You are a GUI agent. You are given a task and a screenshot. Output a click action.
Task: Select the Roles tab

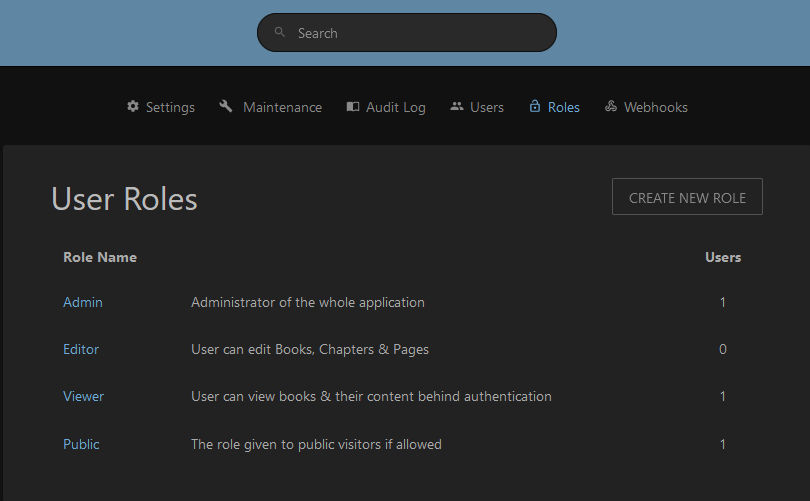554,107
